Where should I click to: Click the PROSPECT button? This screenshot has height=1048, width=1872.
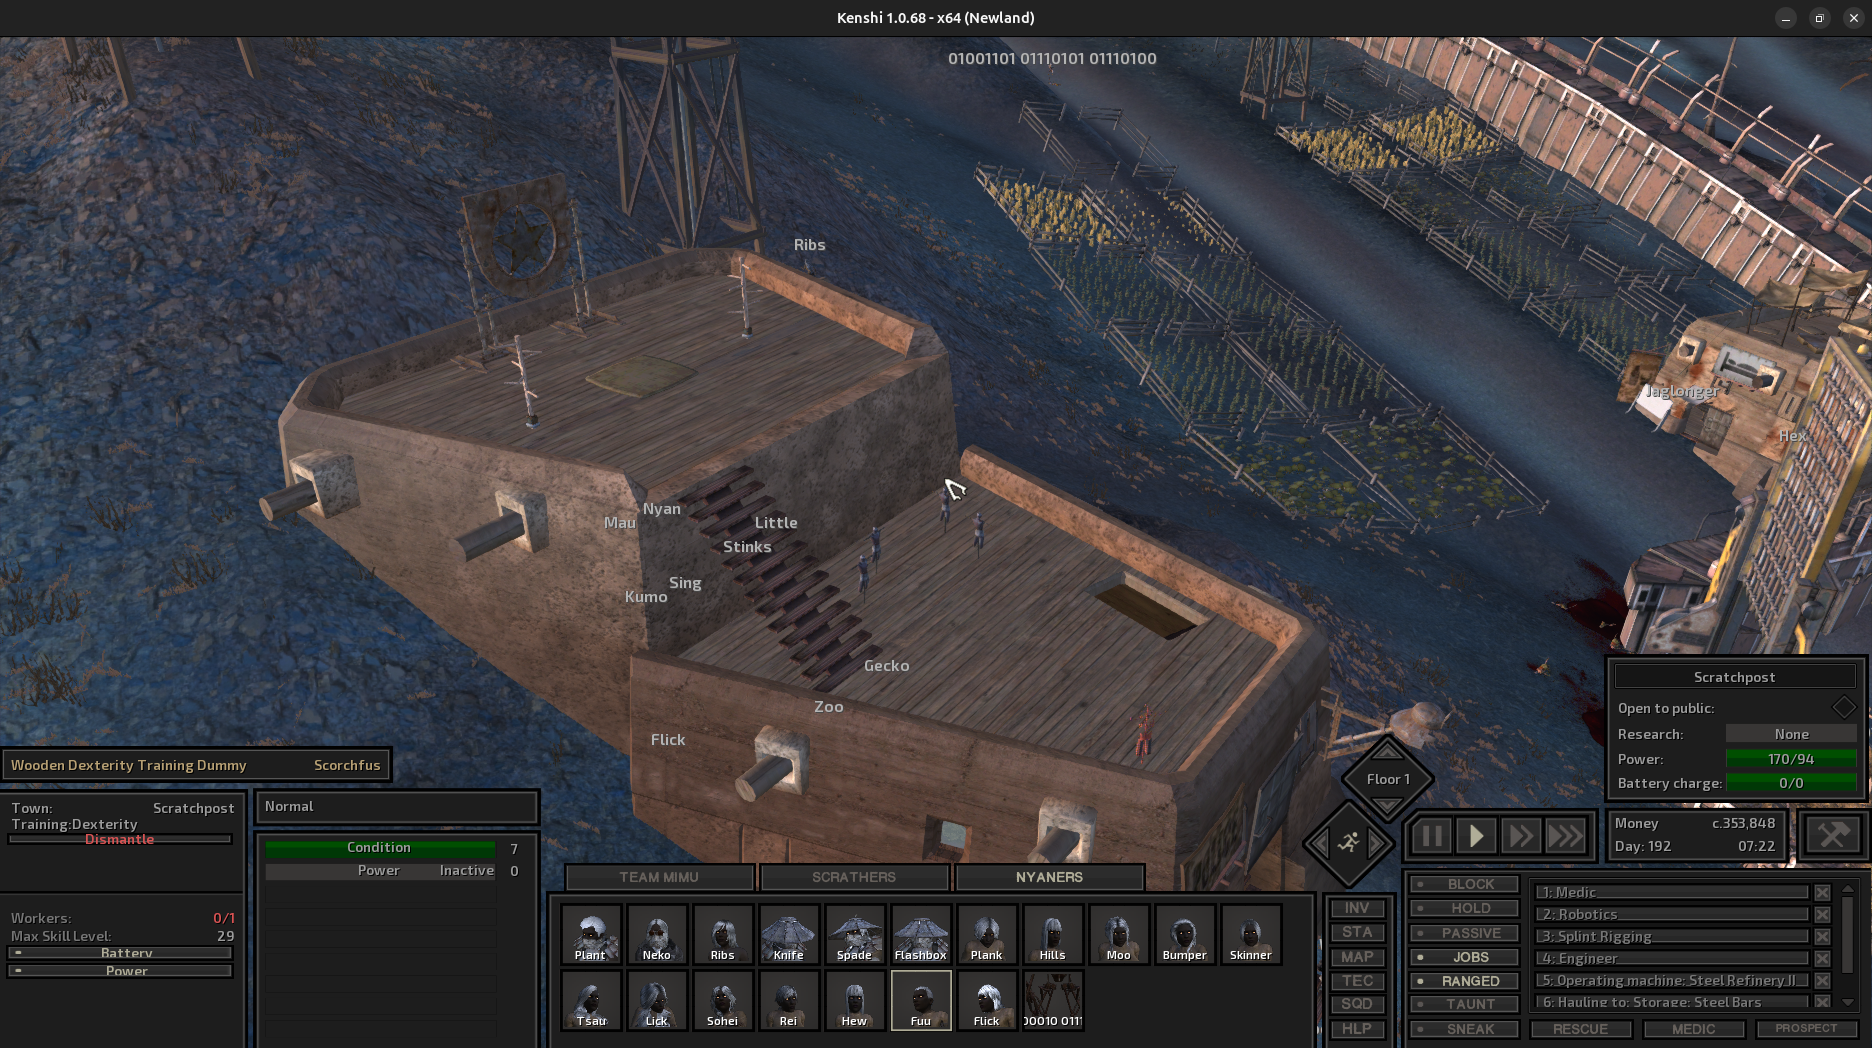tap(1806, 1028)
